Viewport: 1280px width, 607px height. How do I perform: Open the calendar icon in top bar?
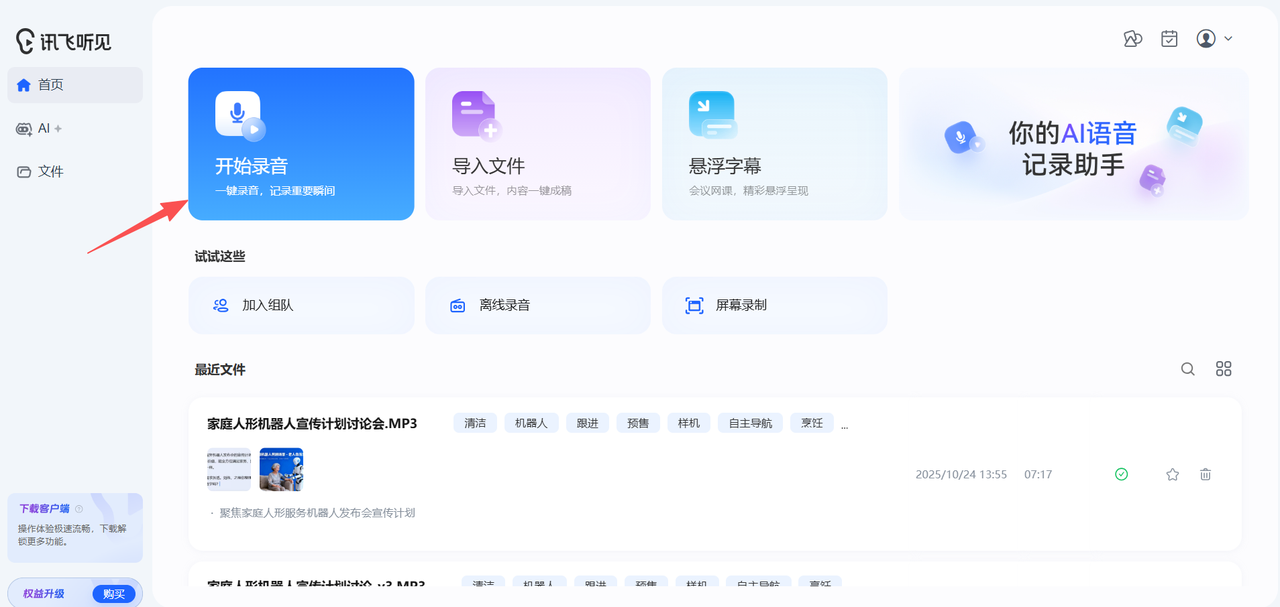pyautogui.click(x=1169, y=39)
